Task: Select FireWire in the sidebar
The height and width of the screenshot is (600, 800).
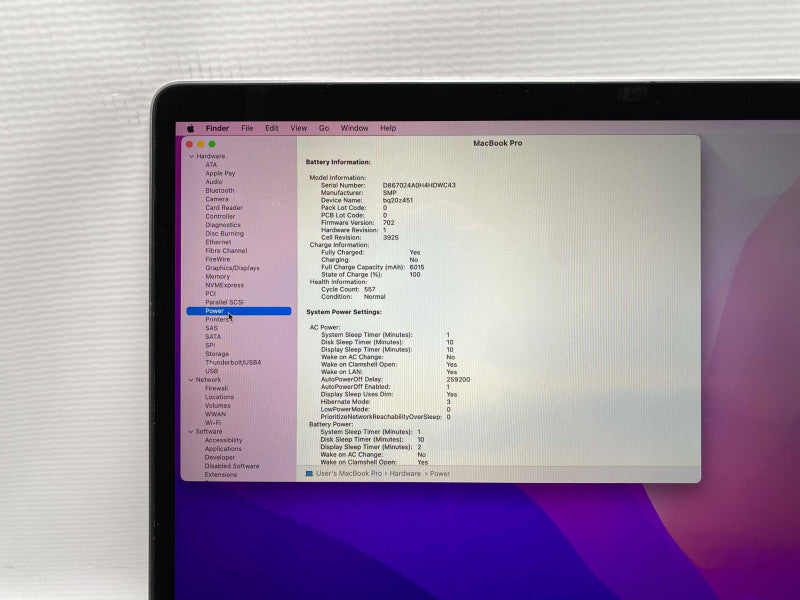Action: pos(218,259)
